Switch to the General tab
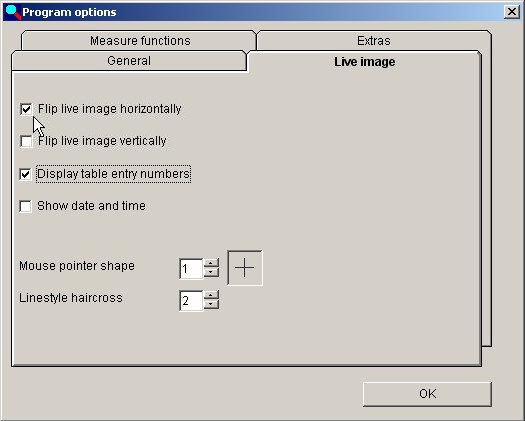This screenshot has width=525, height=421. click(129, 61)
